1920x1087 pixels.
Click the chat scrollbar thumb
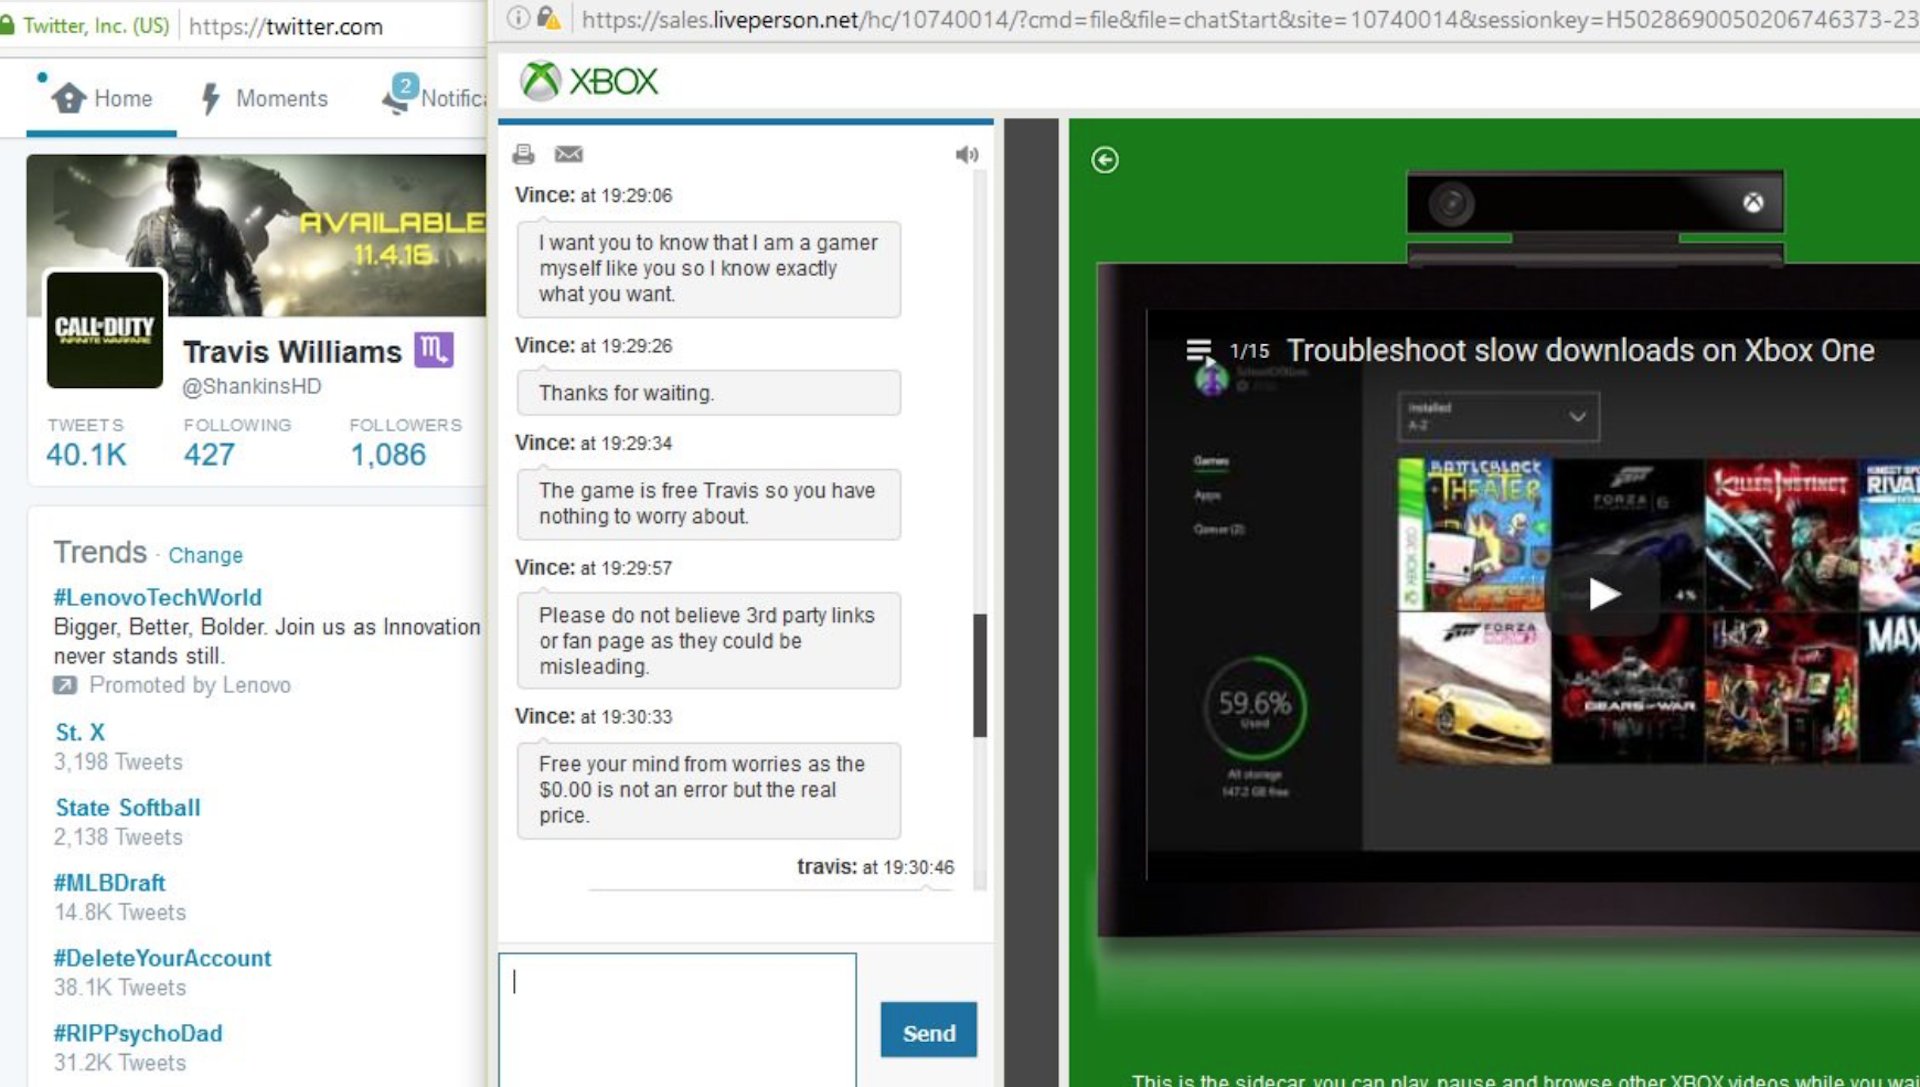pos(980,676)
